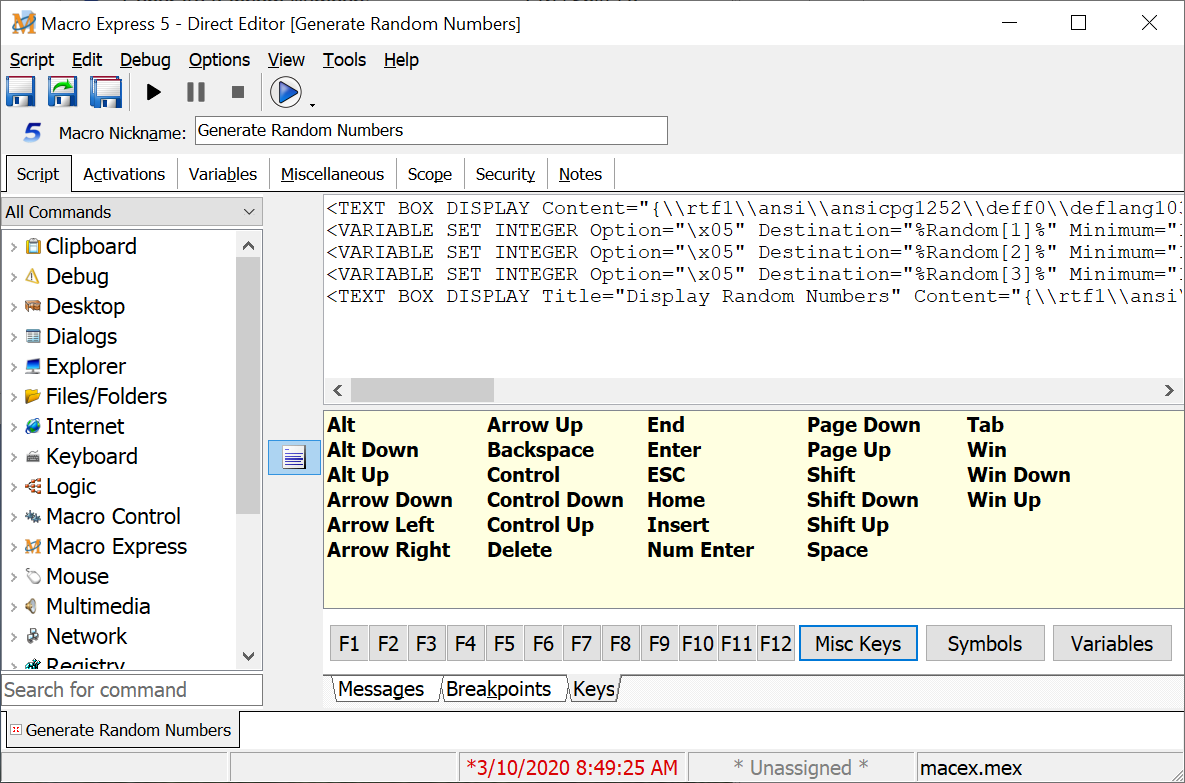Expand the Internet command category
Screen dimensions: 1185x783
tap(13, 427)
